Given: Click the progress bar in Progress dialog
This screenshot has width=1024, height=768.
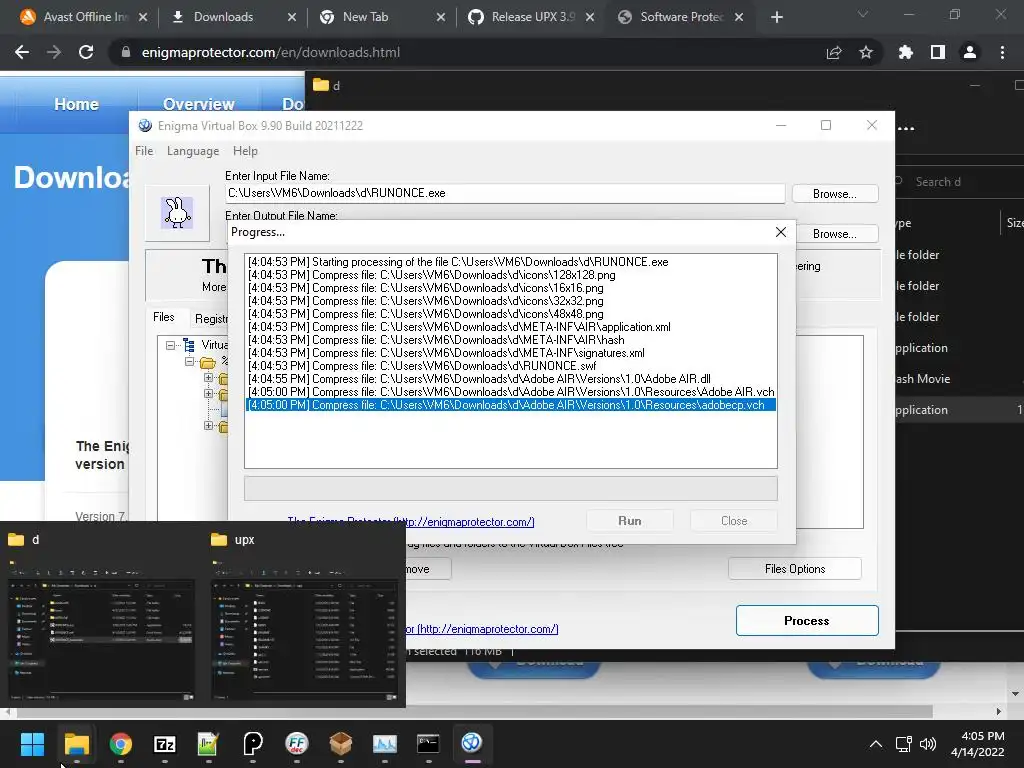Looking at the screenshot, I should coord(511,488).
